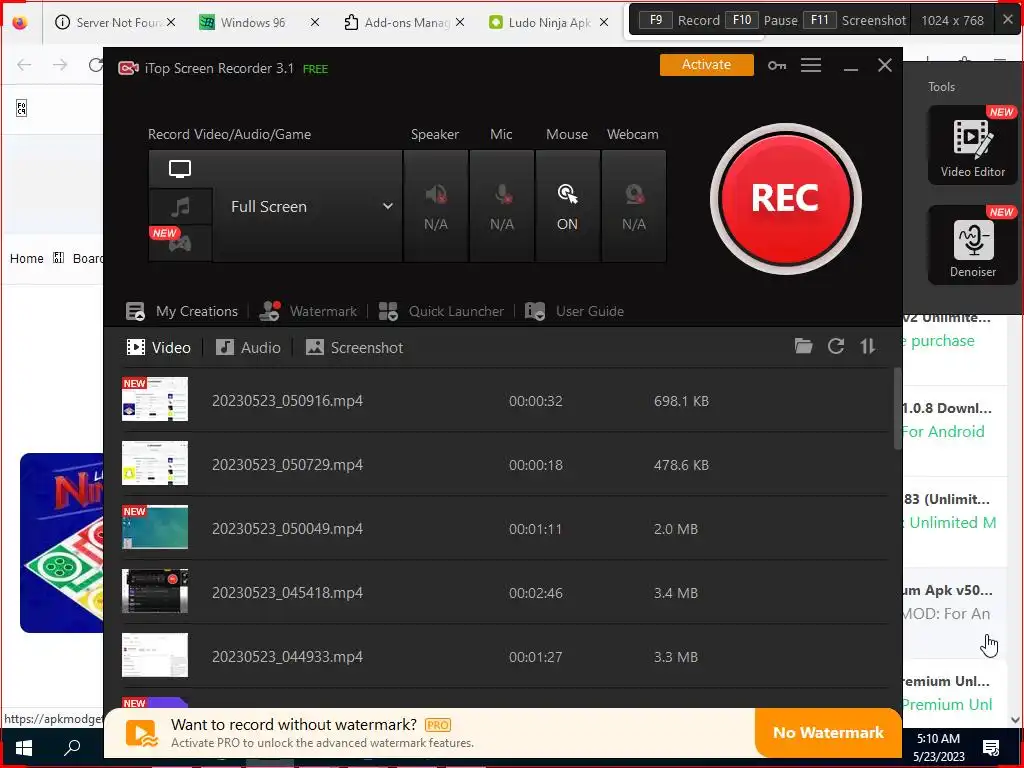
Task: Open the Windows Start menu
Action: [24, 746]
